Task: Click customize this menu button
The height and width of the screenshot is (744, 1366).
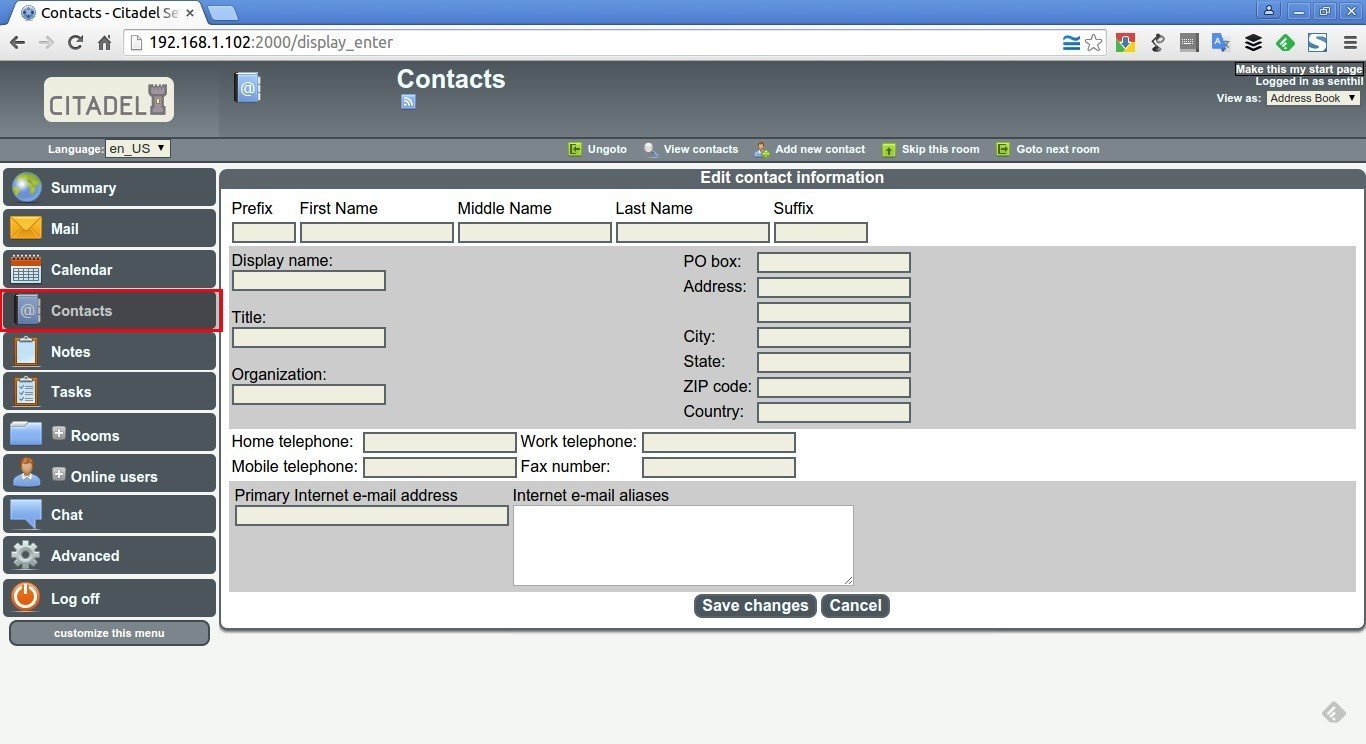Action: pos(109,633)
